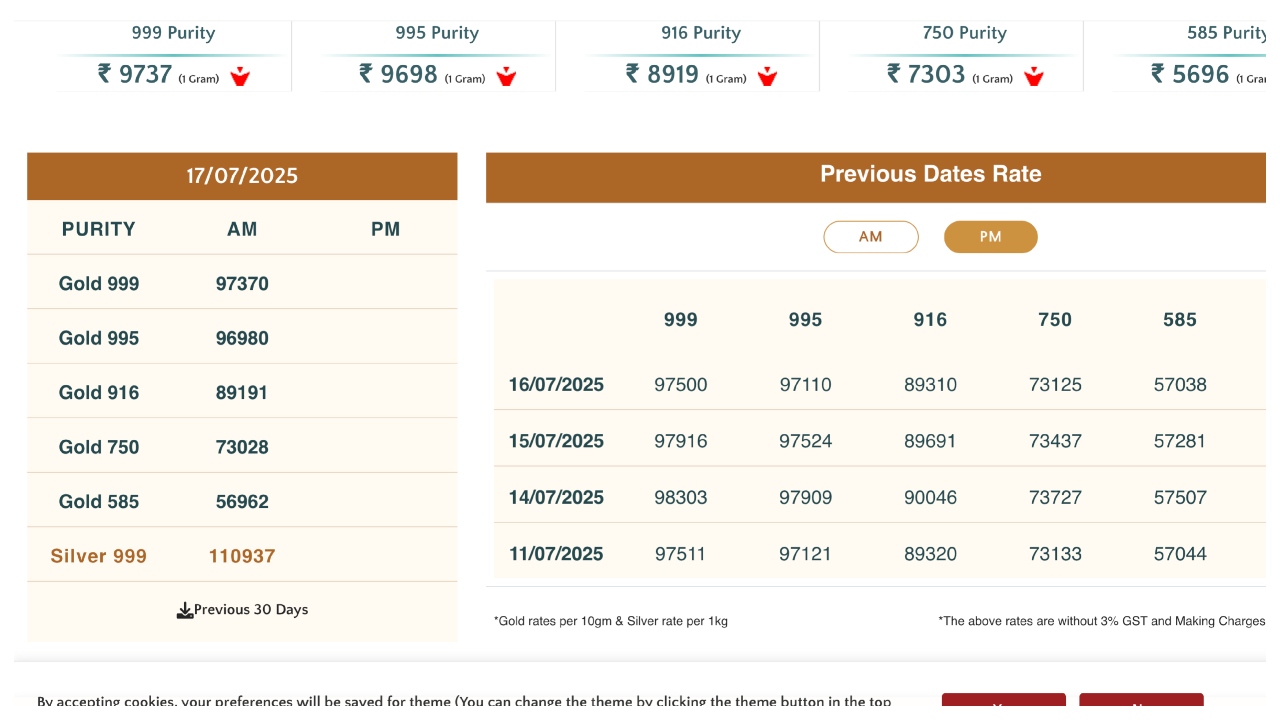
Task: Click the 999 Purity card heading
Action: [x=173, y=33]
